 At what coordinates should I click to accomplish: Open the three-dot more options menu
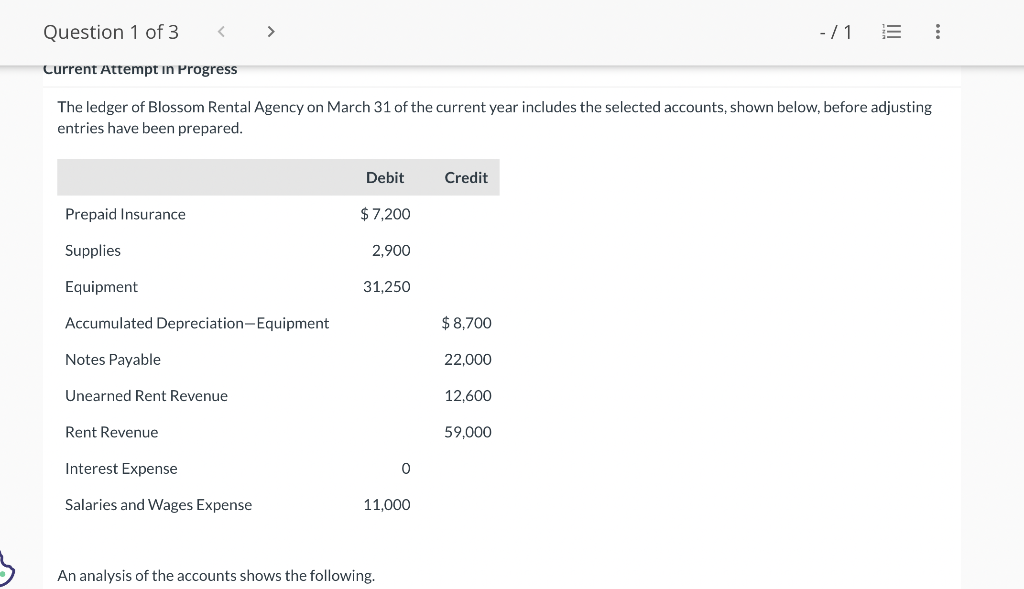tap(937, 32)
